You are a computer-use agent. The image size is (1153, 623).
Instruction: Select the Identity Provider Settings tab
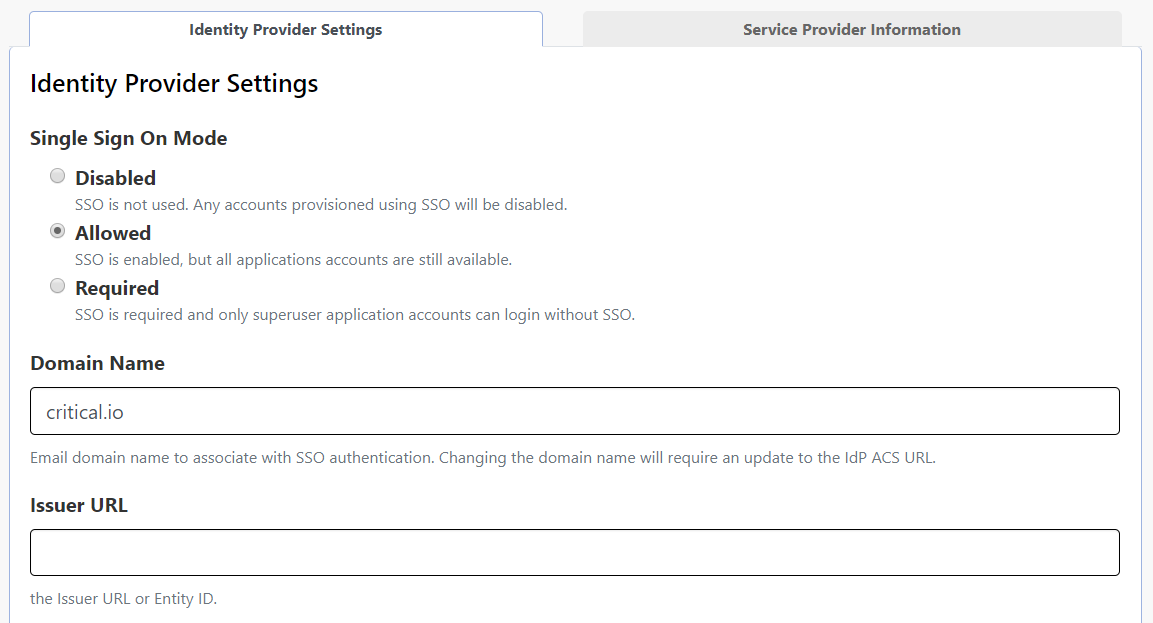click(x=285, y=30)
